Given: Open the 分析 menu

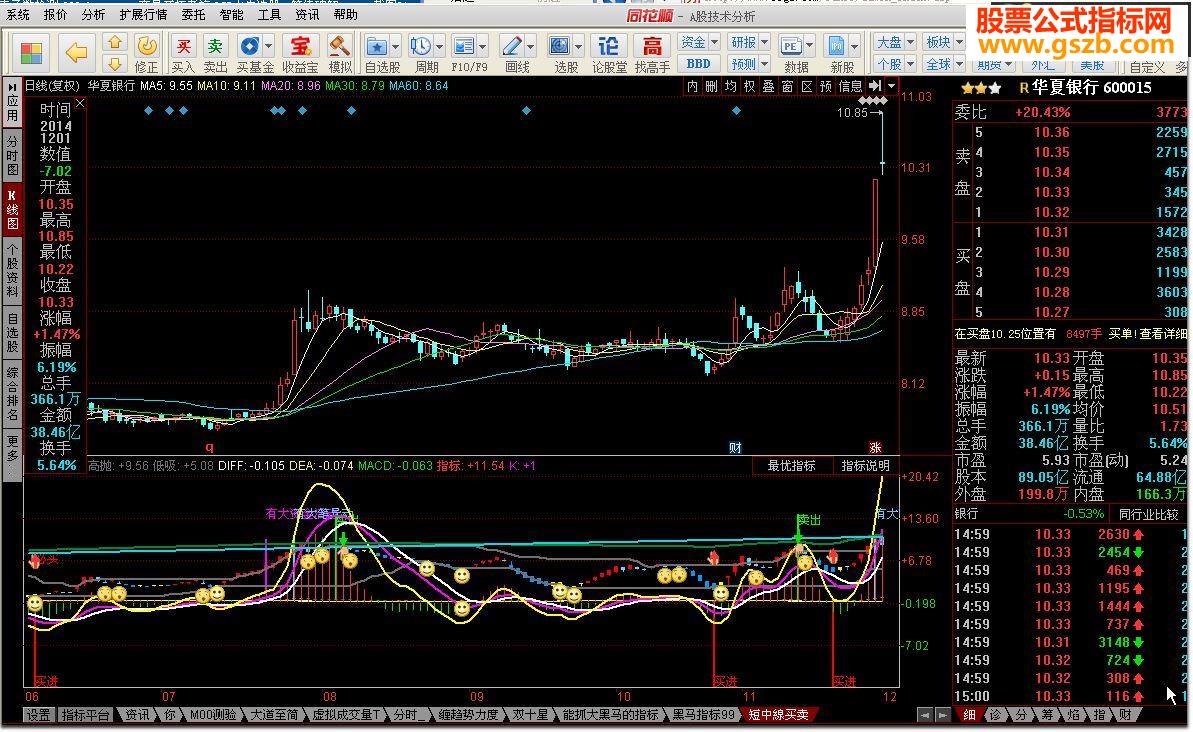Looking at the screenshot, I should pos(93,14).
